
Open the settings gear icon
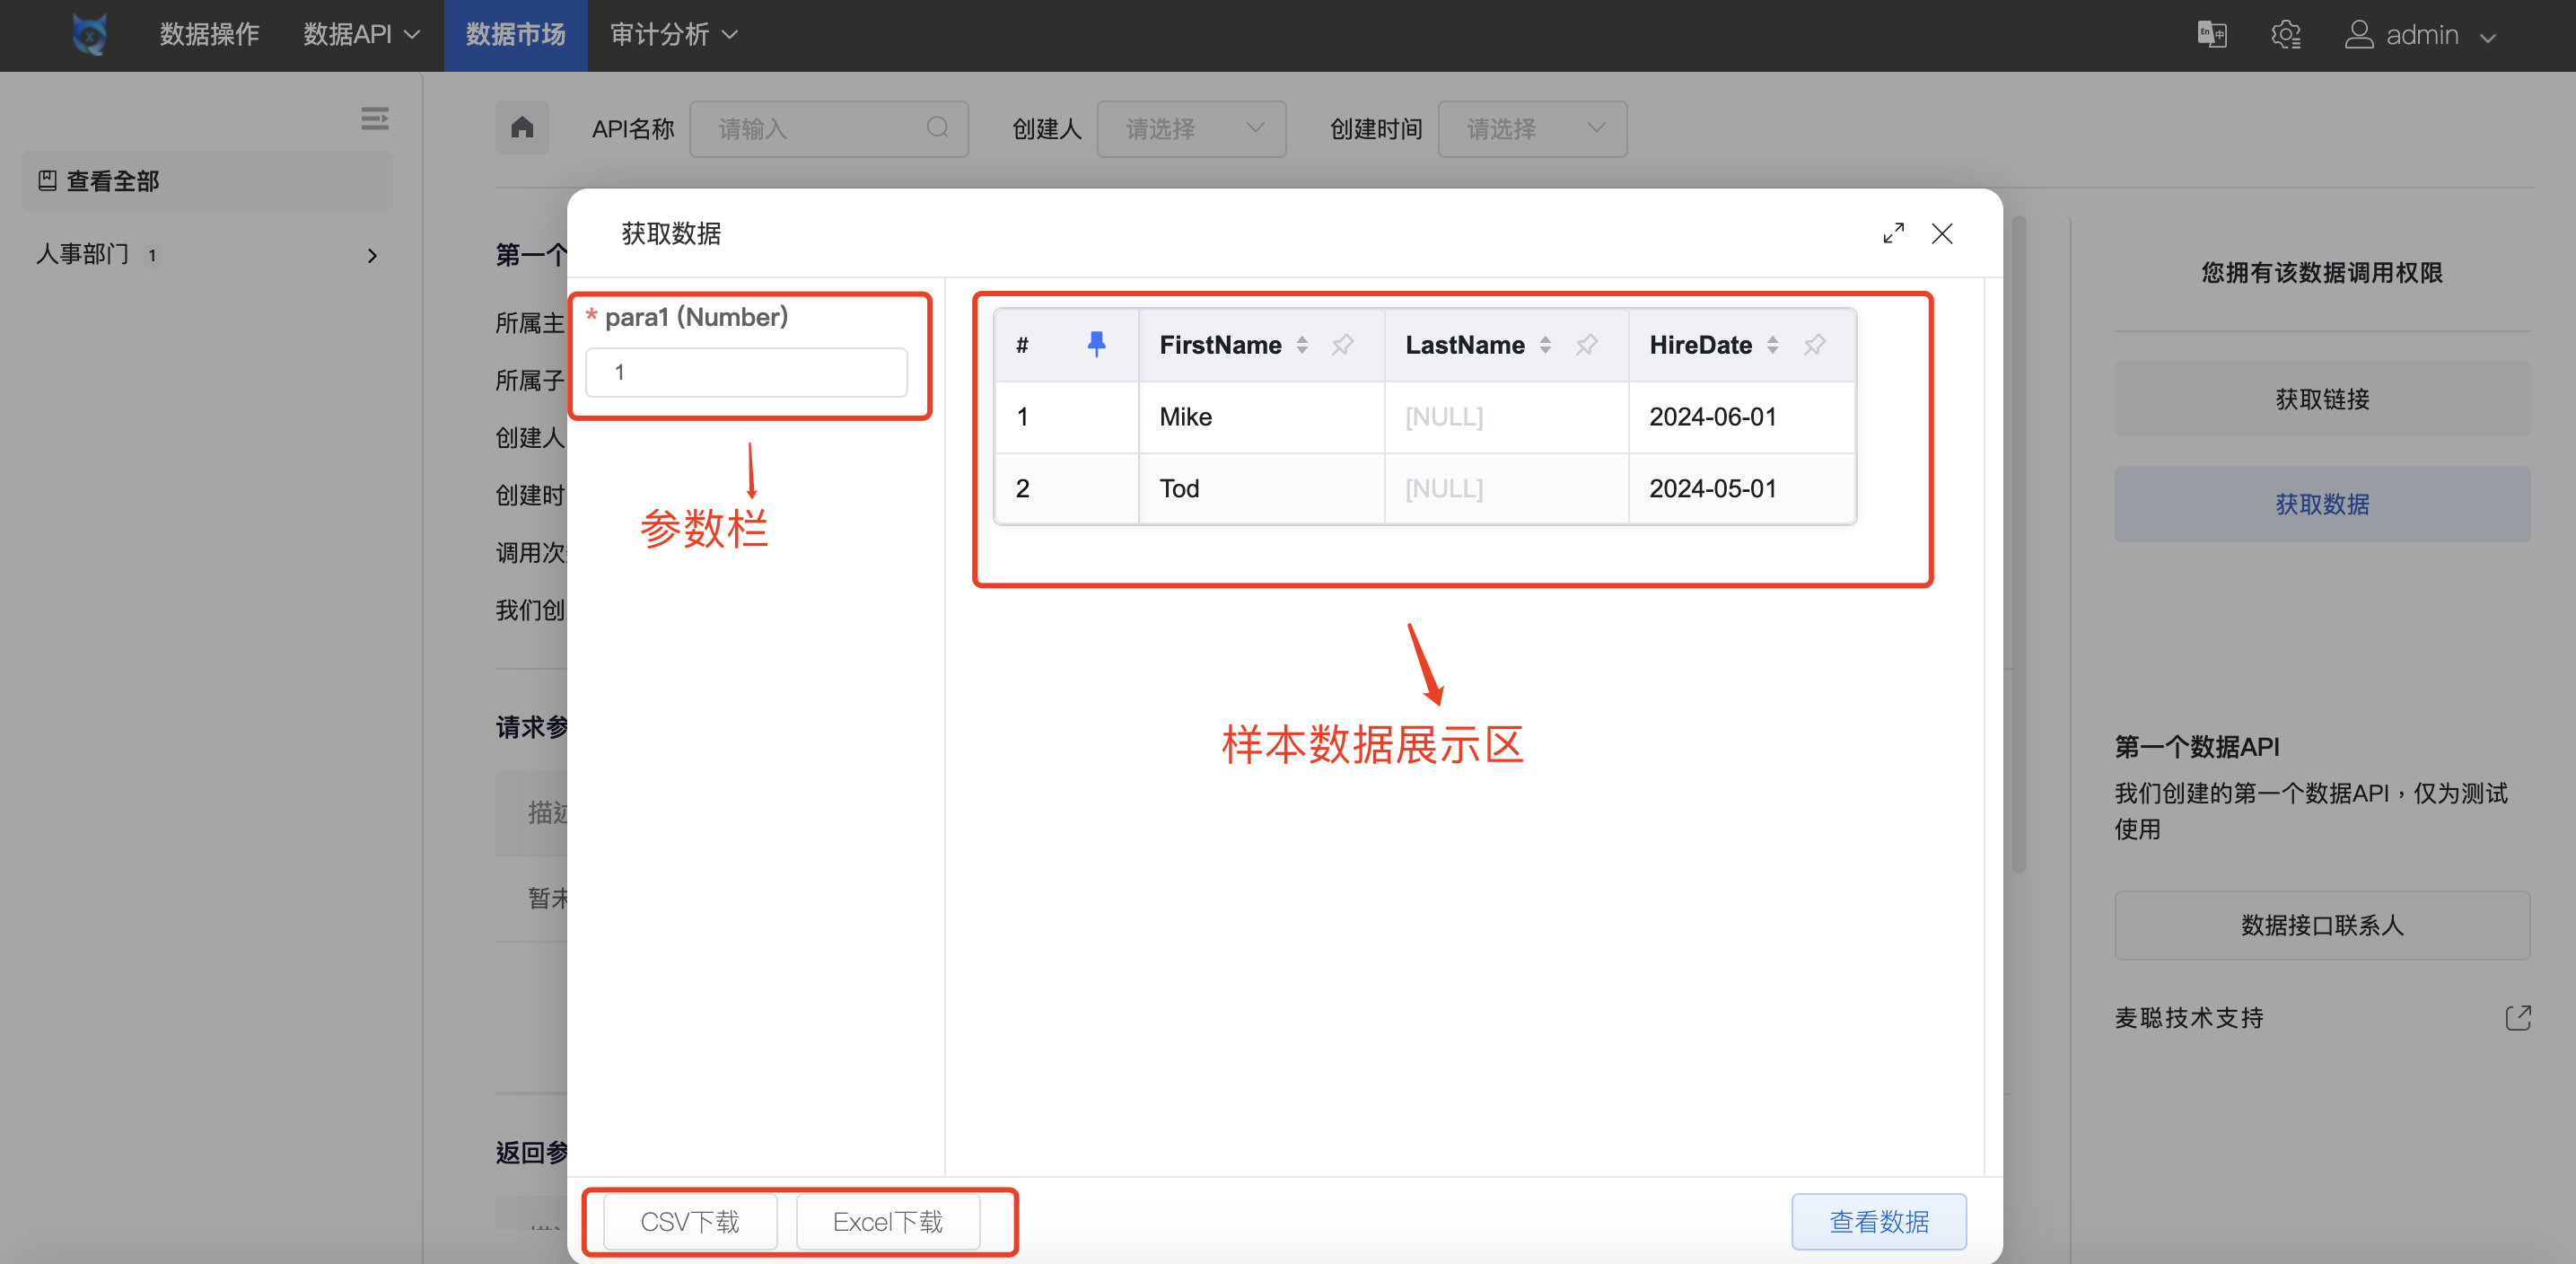(x=2287, y=35)
